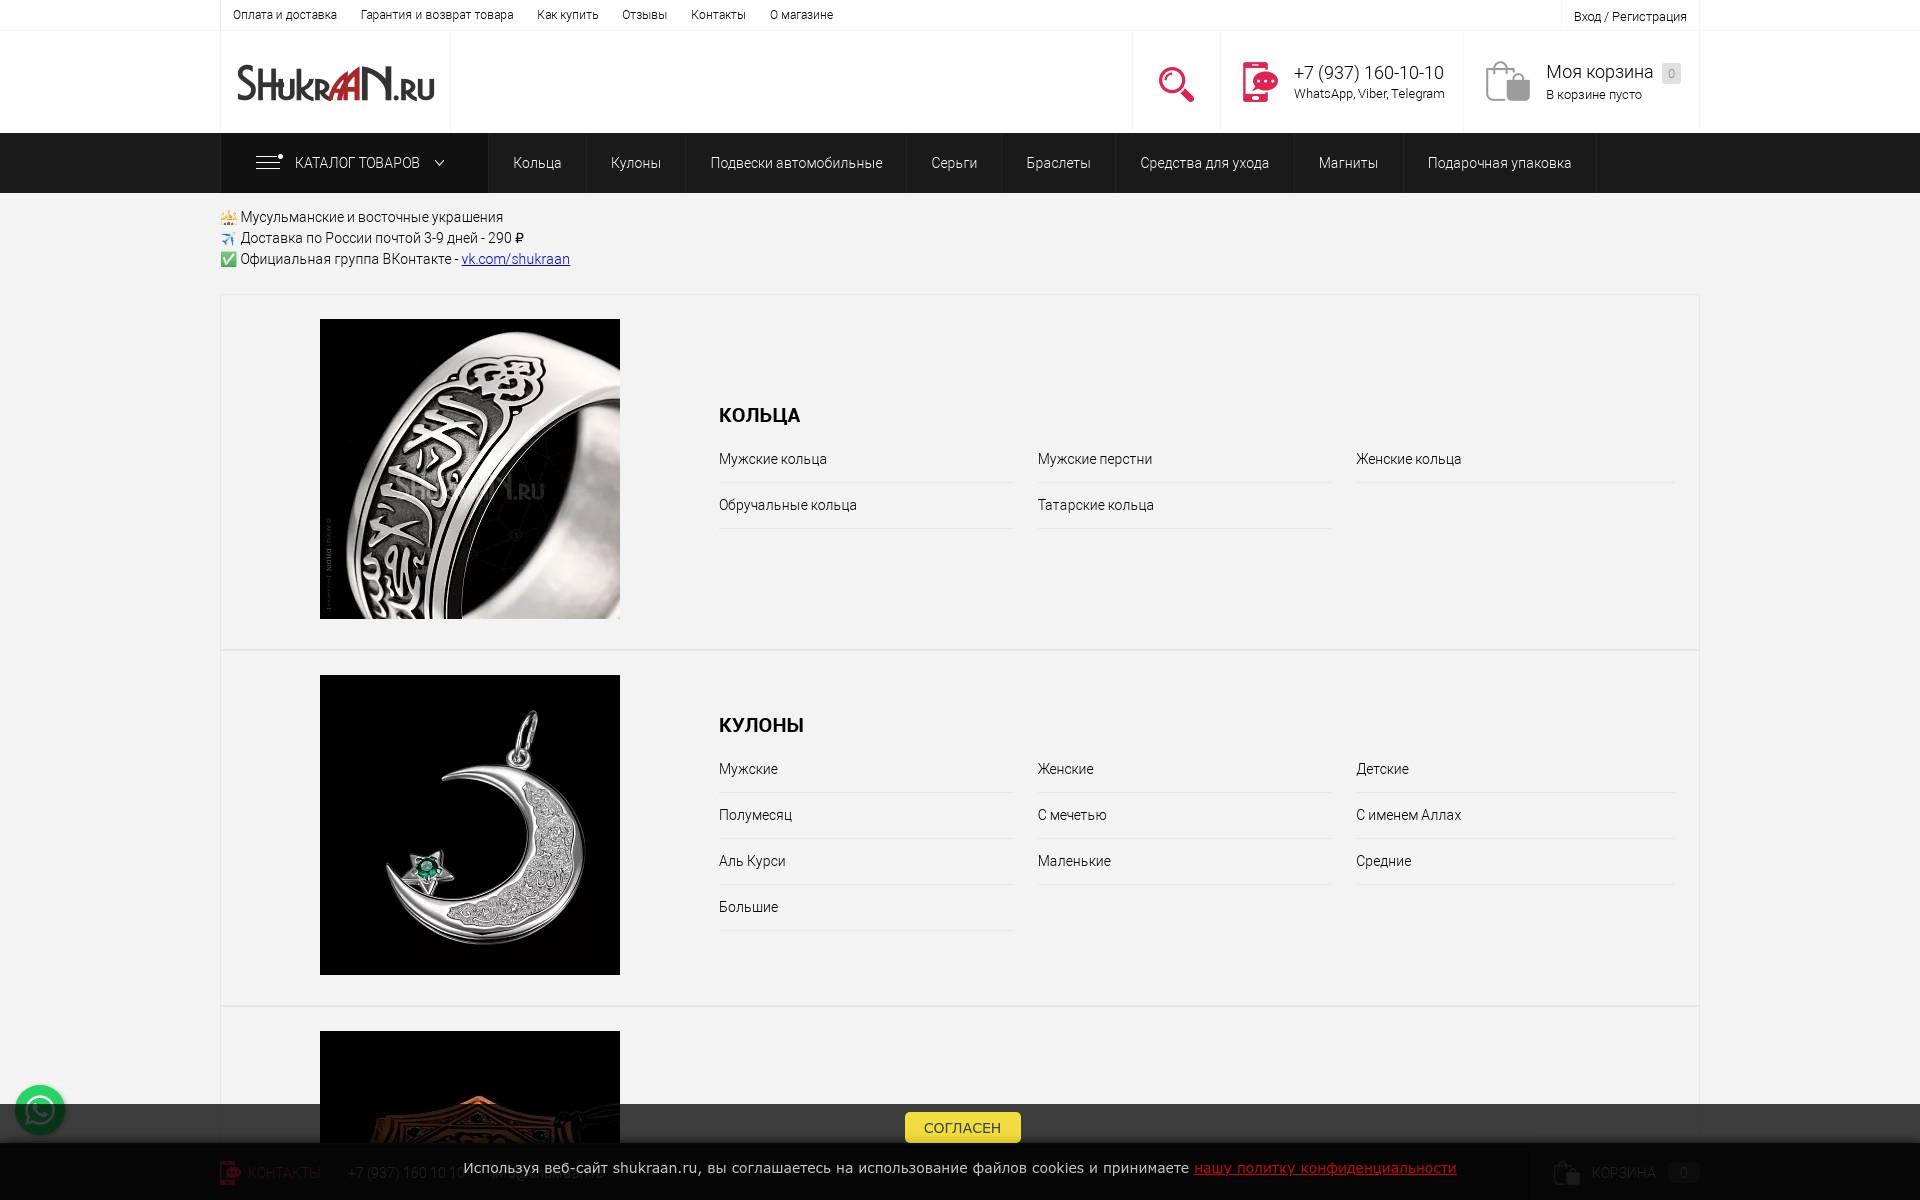The height and width of the screenshot is (1200, 1920).
Task: Open КУЛОНЫ category heading
Action: 761,725
